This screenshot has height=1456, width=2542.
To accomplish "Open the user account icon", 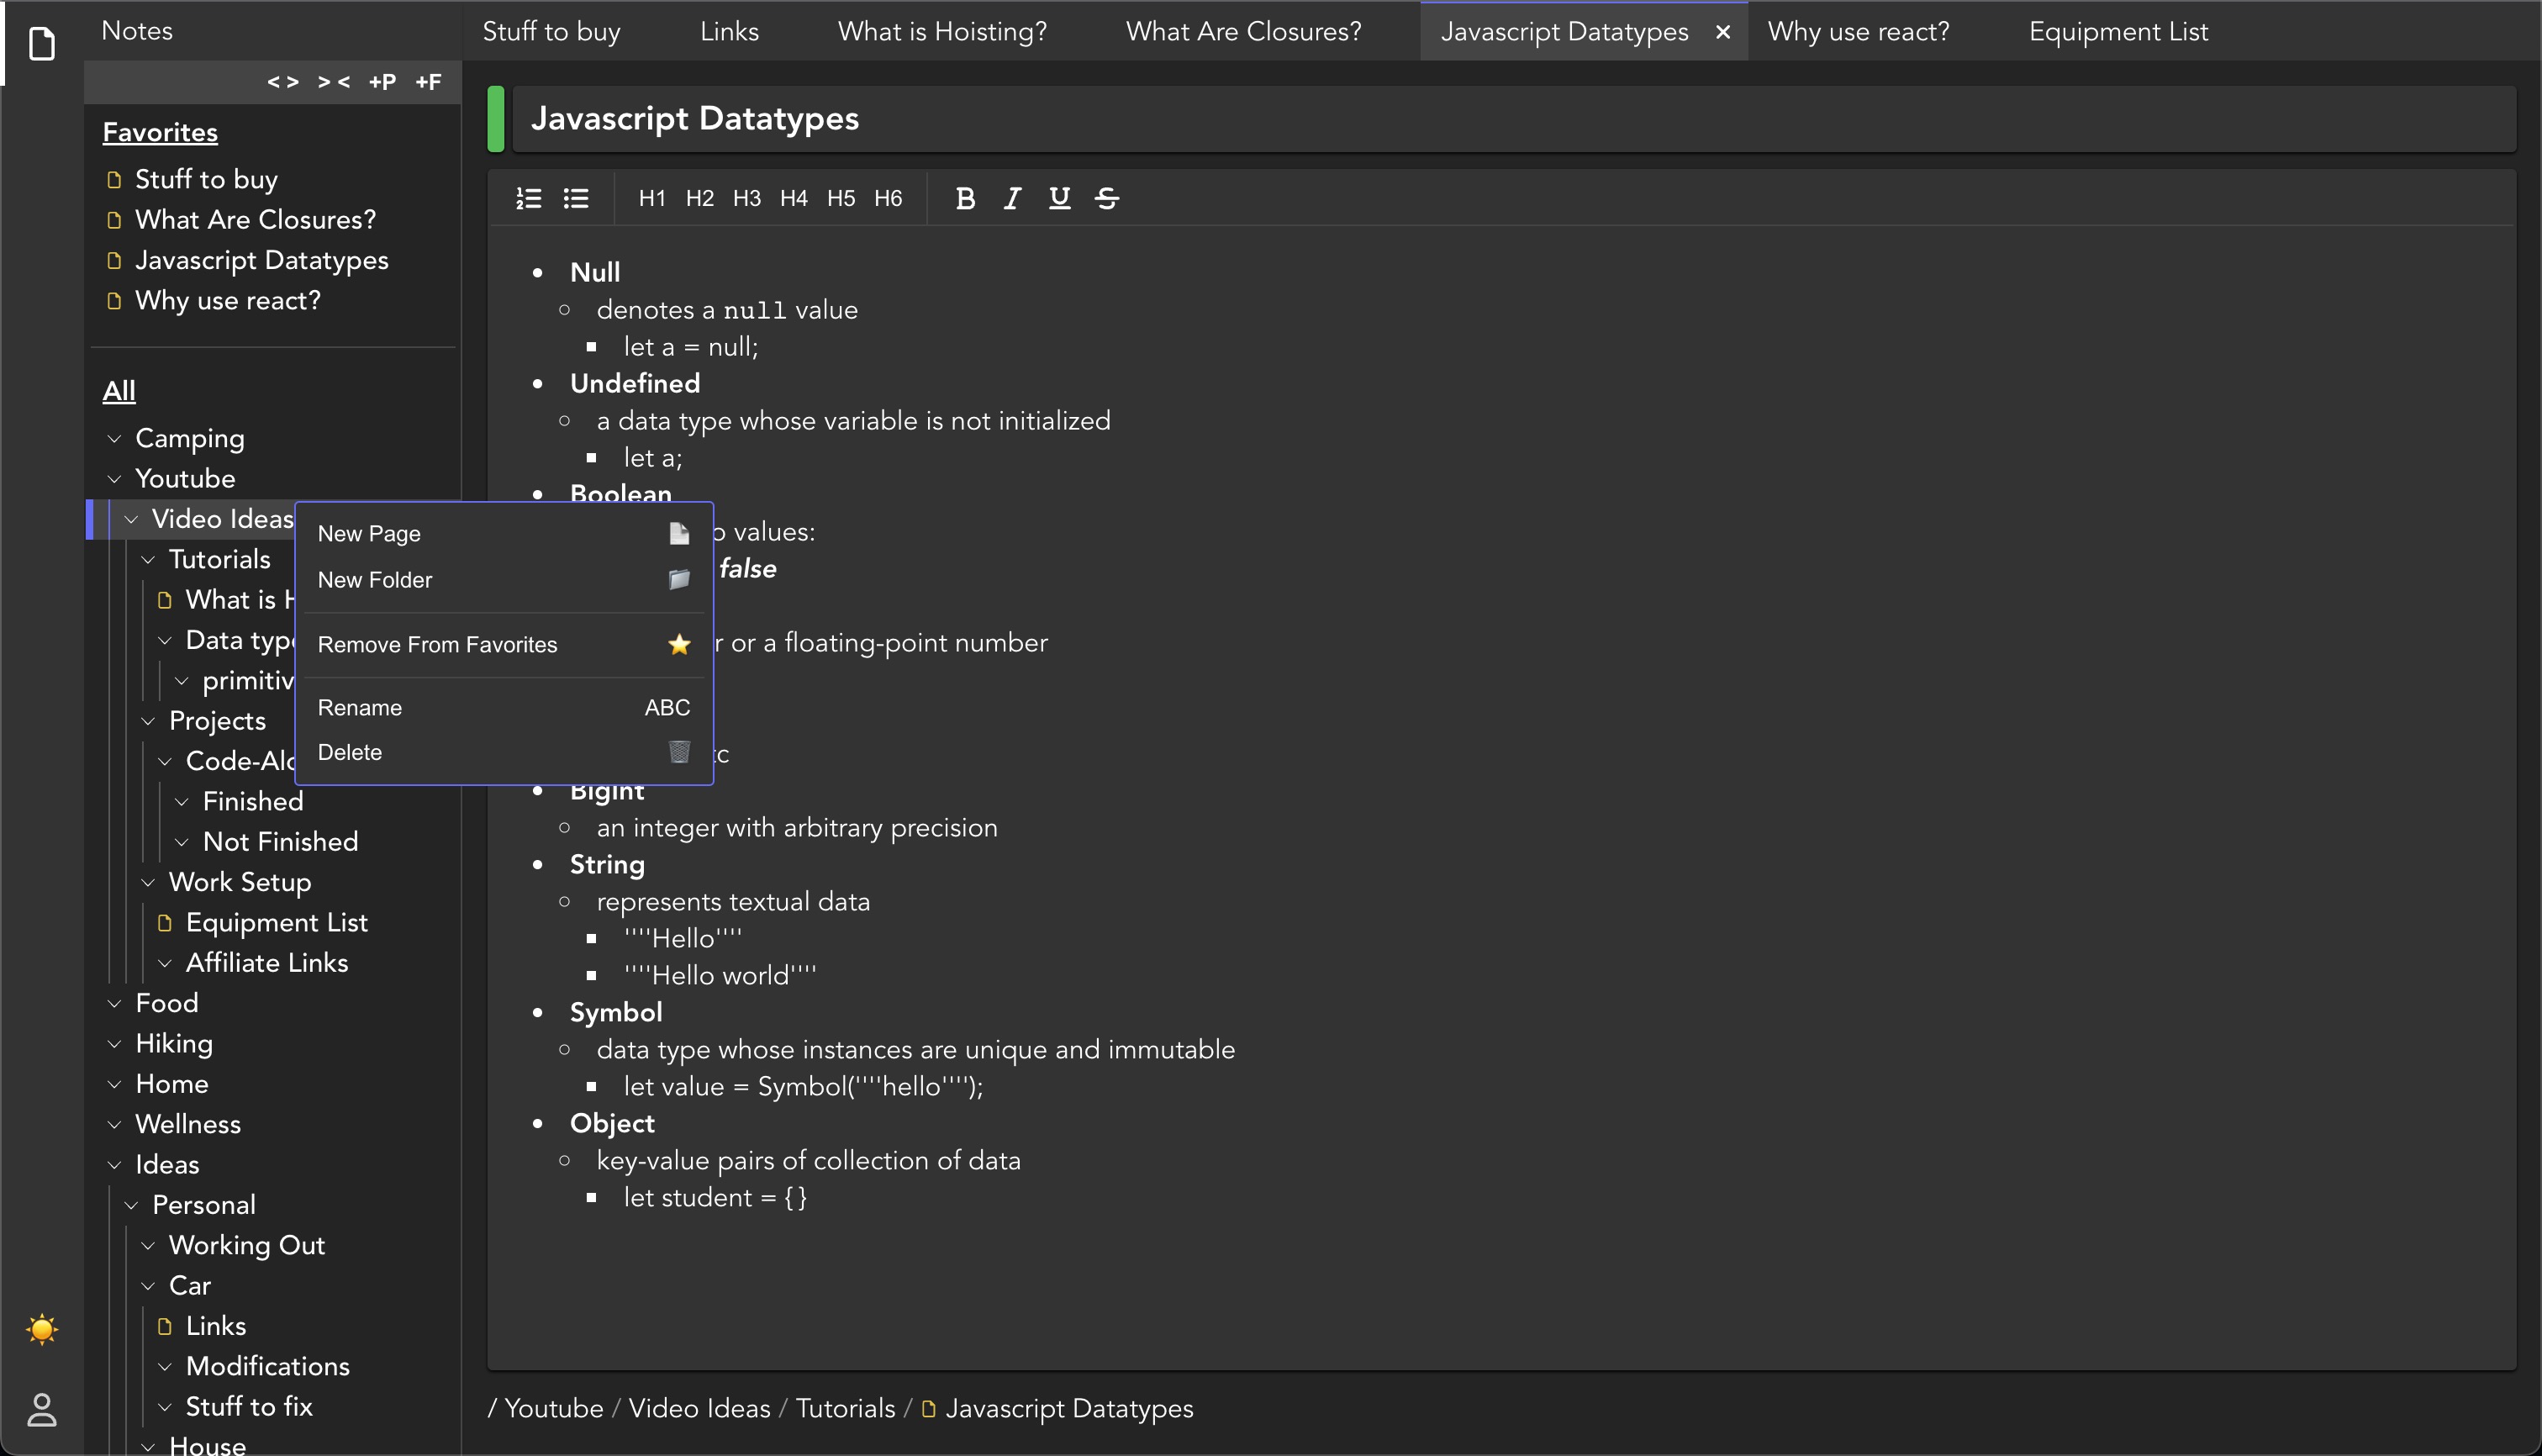I will coord(41,1410).
